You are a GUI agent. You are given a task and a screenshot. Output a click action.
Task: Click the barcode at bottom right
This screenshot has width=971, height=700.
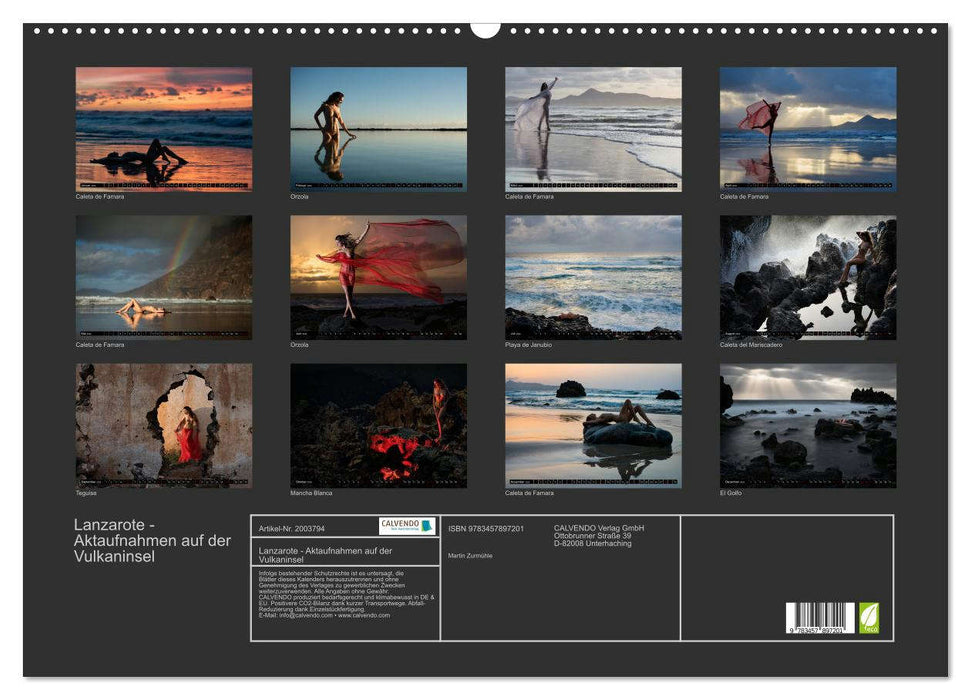point(819,618)
